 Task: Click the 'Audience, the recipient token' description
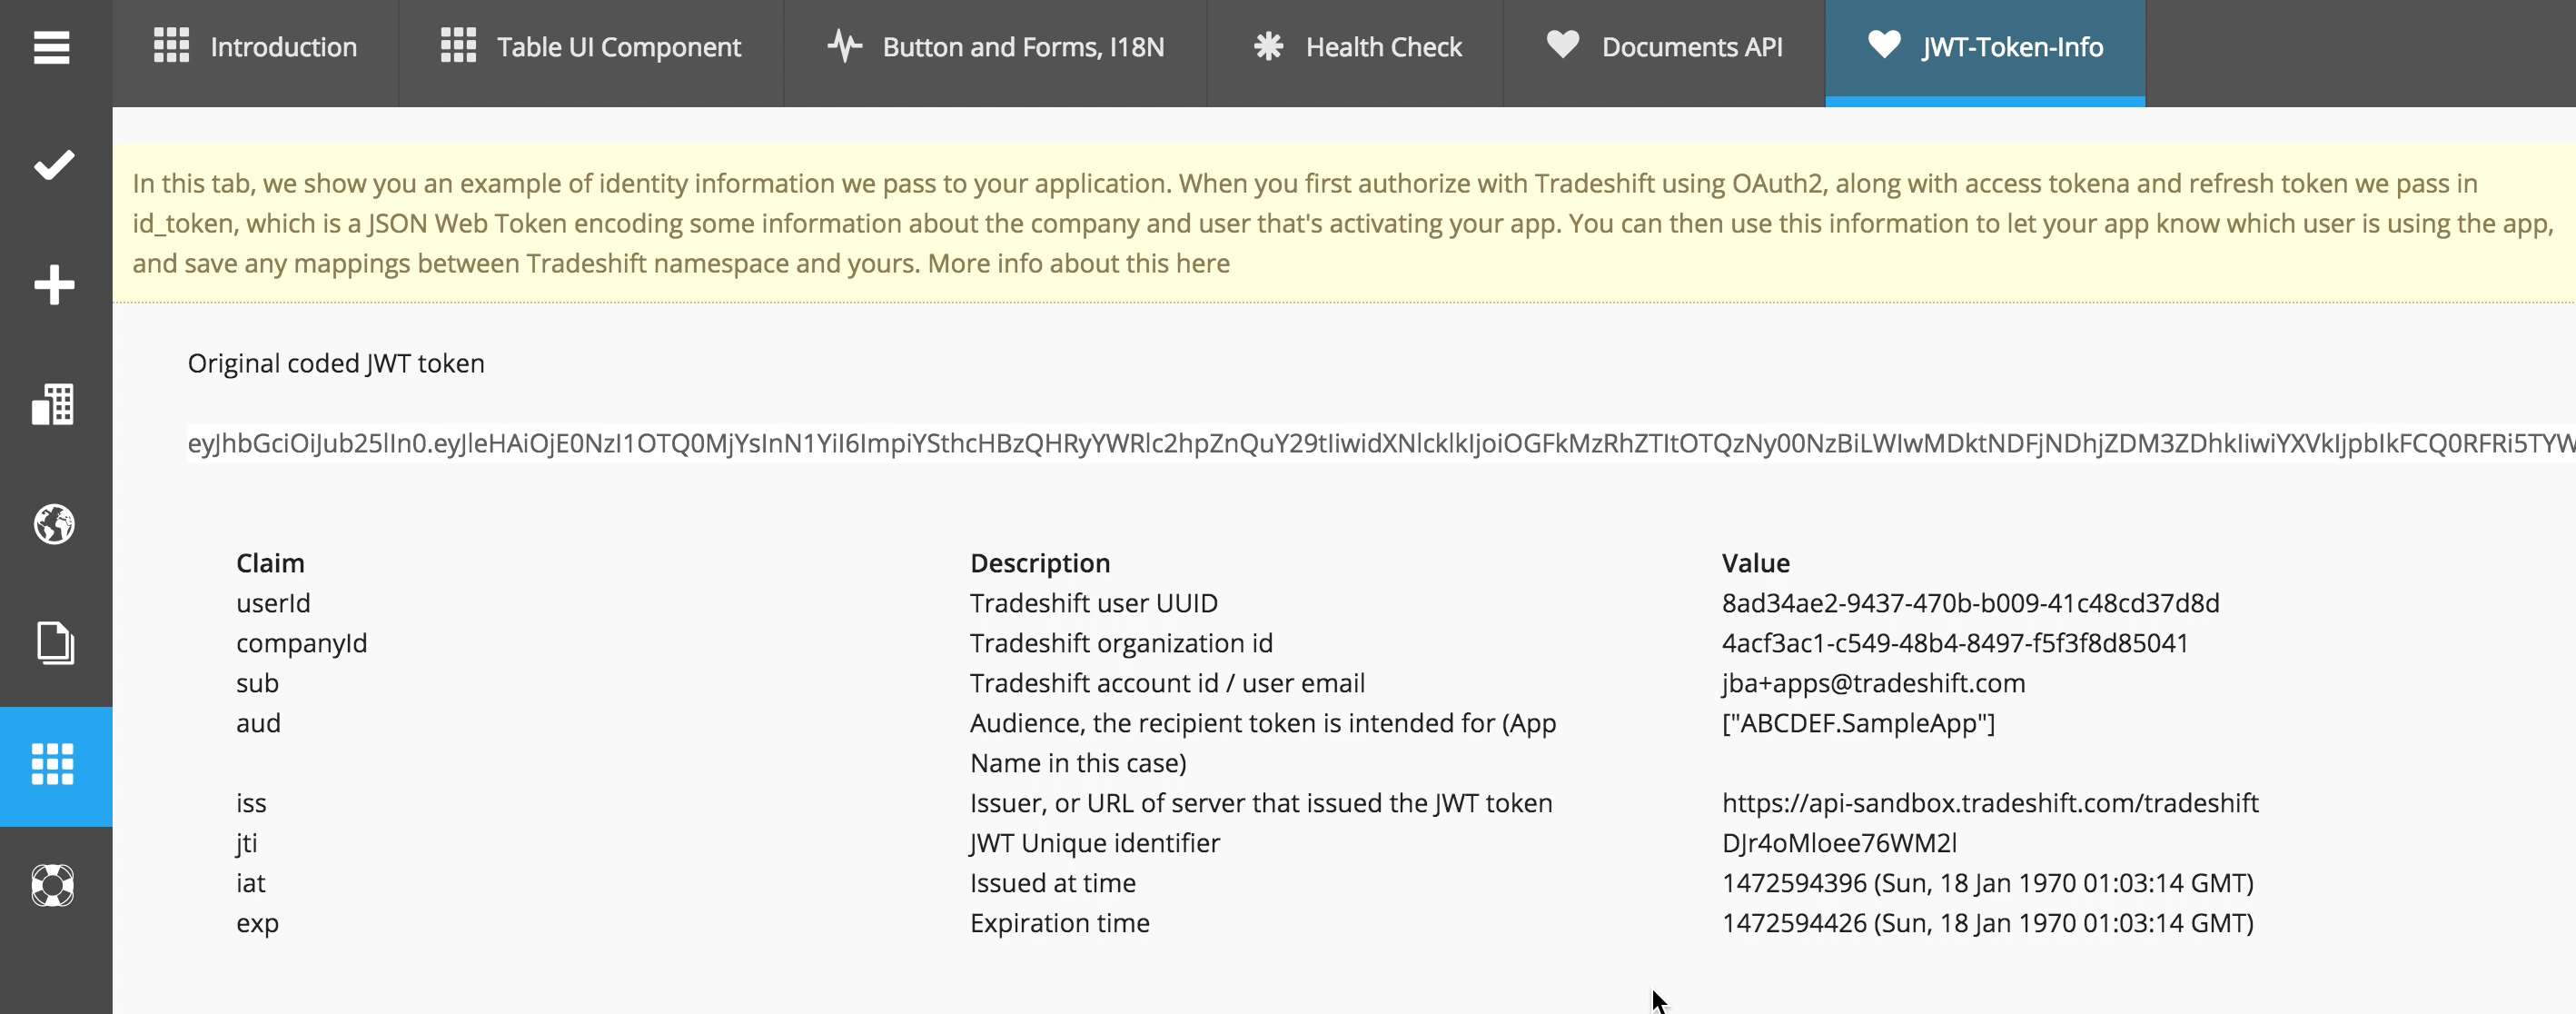click(x=1263, y=743)
